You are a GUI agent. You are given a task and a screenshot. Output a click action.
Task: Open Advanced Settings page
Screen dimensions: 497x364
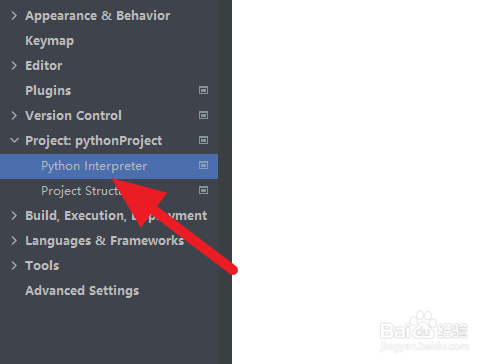click(x=82, y=291)
